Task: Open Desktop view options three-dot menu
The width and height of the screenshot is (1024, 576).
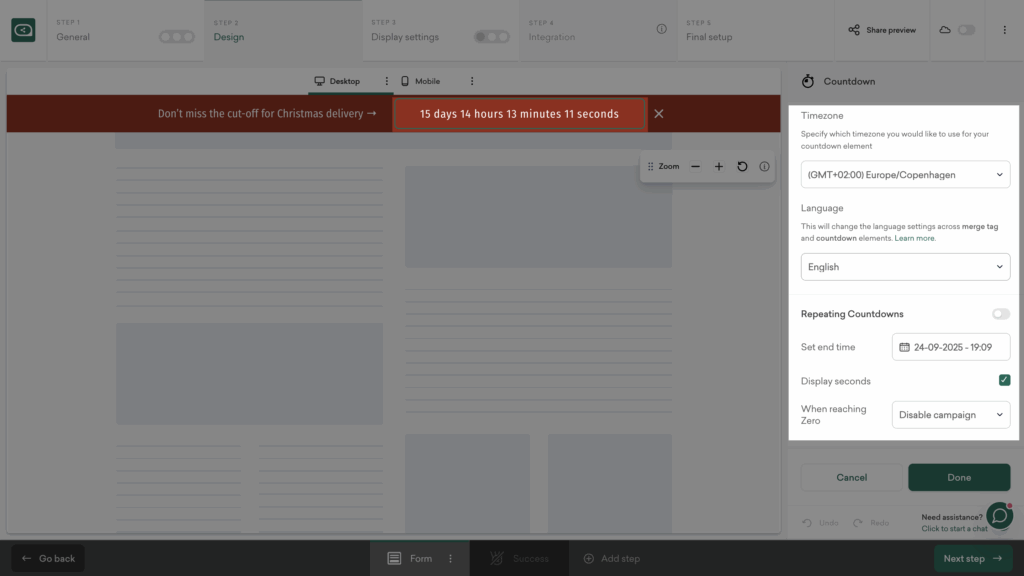Action: coord(387,81)
